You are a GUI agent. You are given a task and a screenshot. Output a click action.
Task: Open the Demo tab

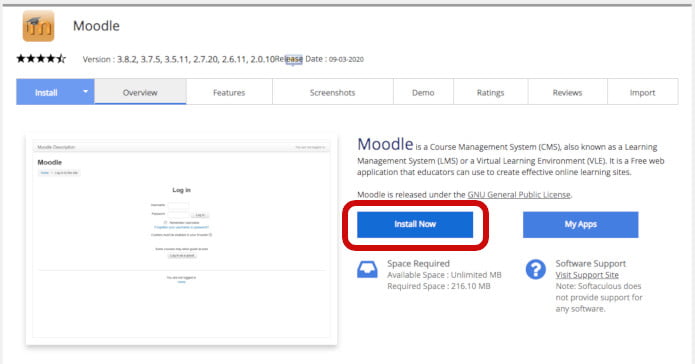coord(423,92)
